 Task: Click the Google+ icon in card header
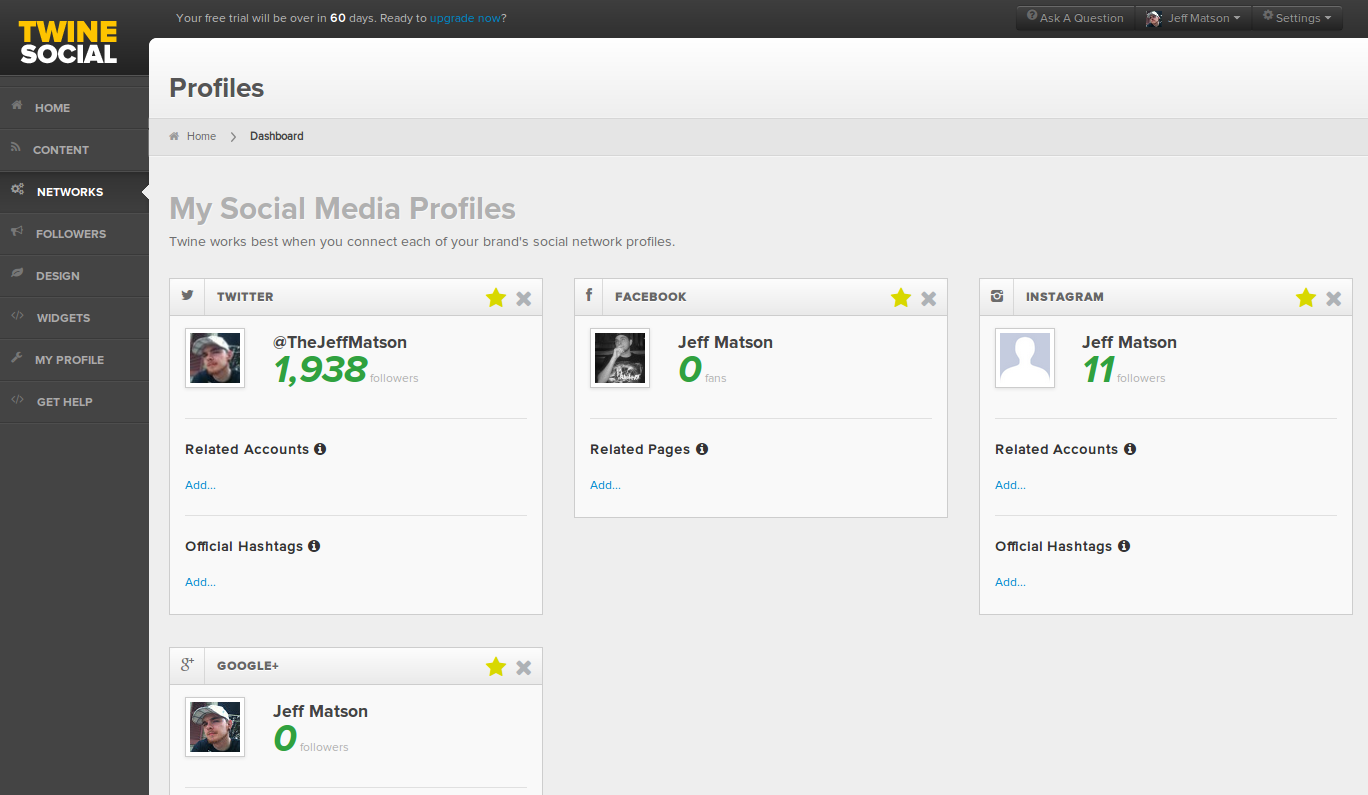click(x=187, y=665)
